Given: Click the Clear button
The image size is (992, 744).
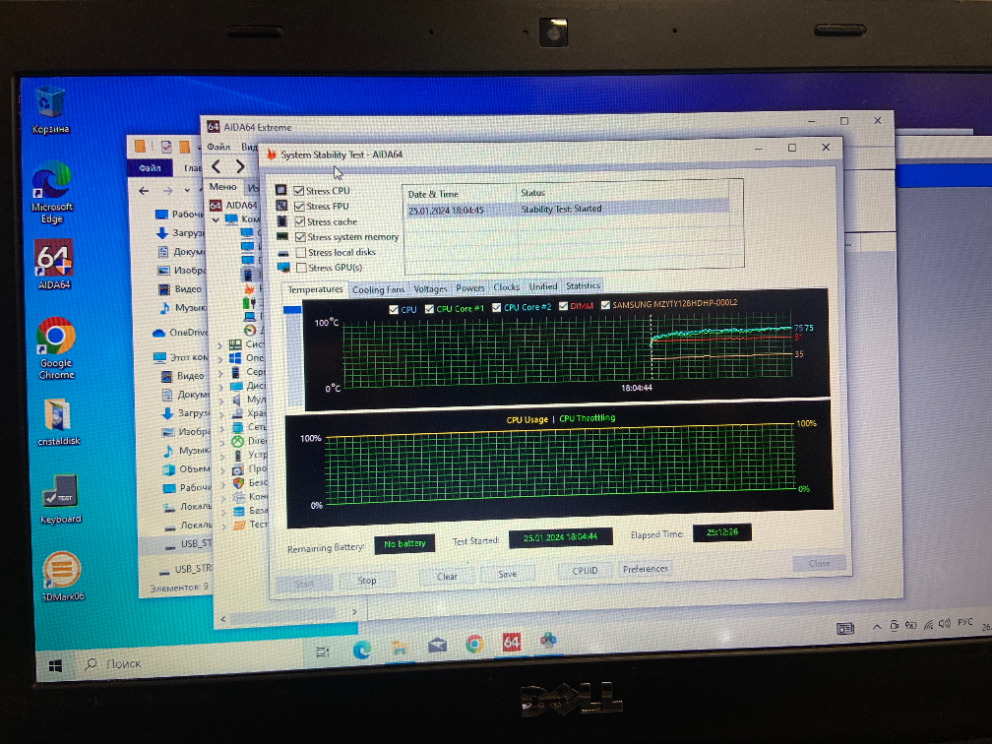Looking at the screenshot, I should tap(447, 576).
